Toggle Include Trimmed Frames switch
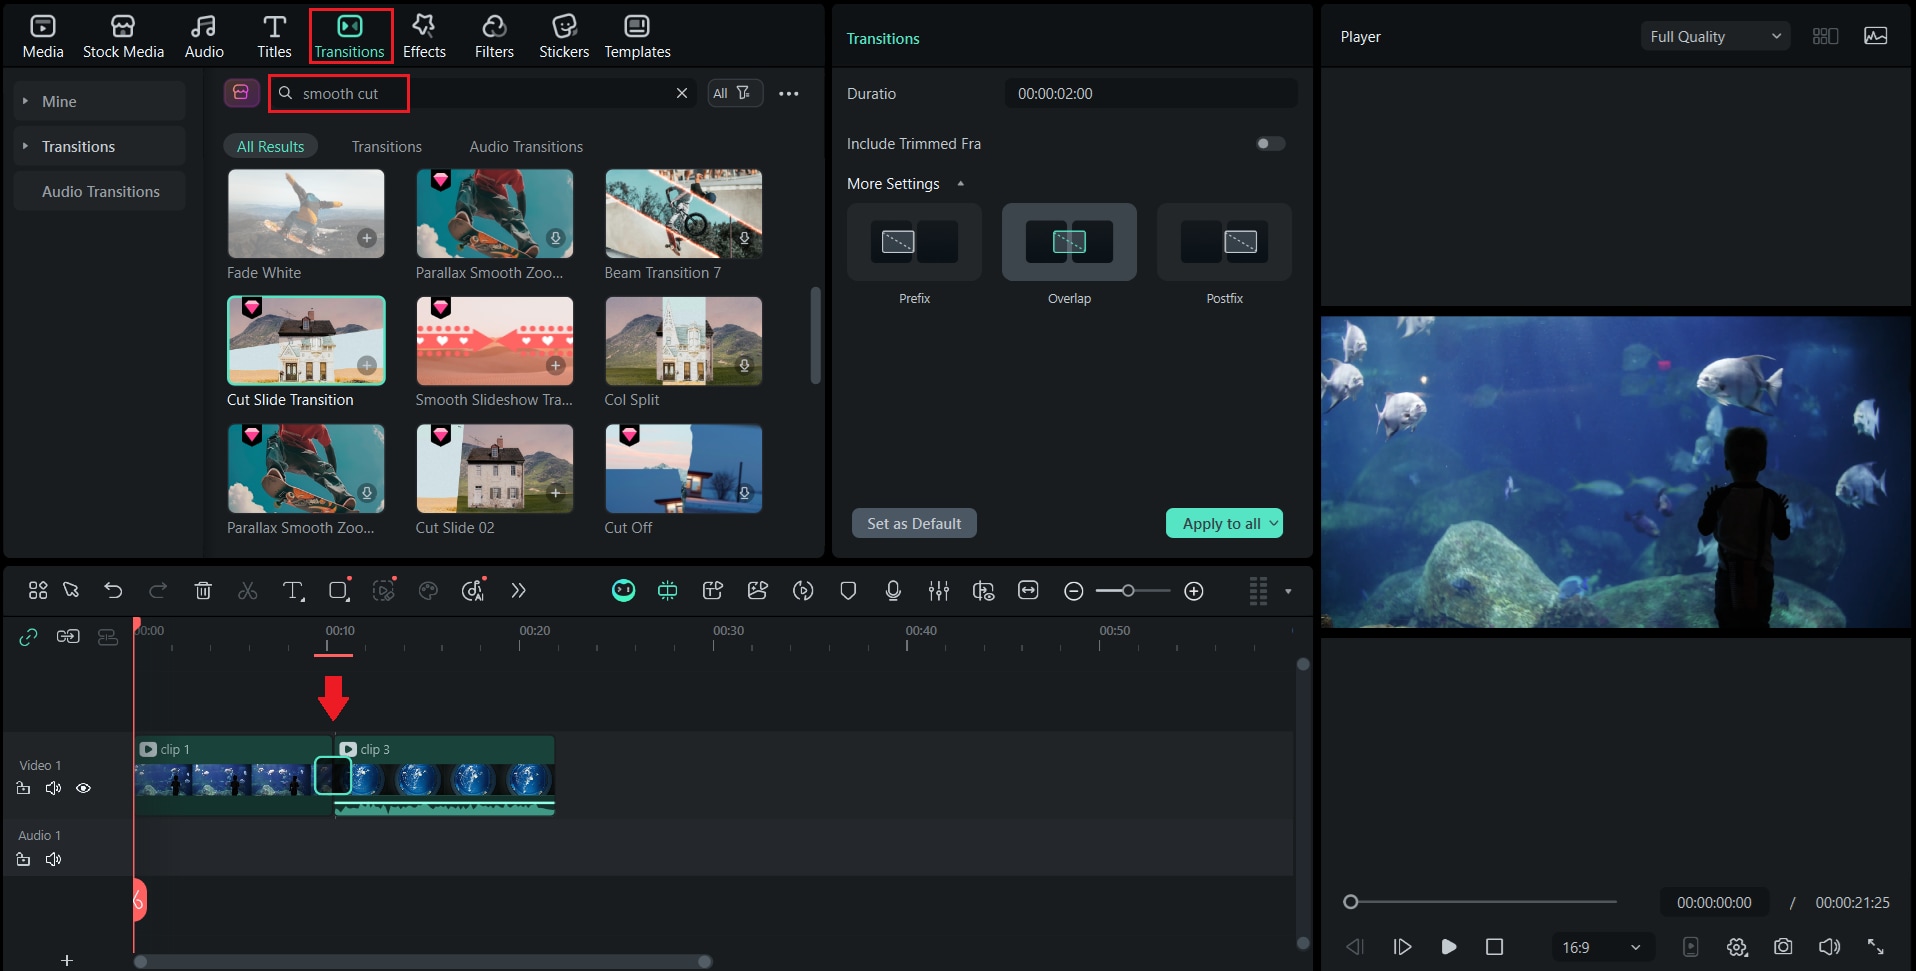The image size is (1916, 971). pos(1270,144)
